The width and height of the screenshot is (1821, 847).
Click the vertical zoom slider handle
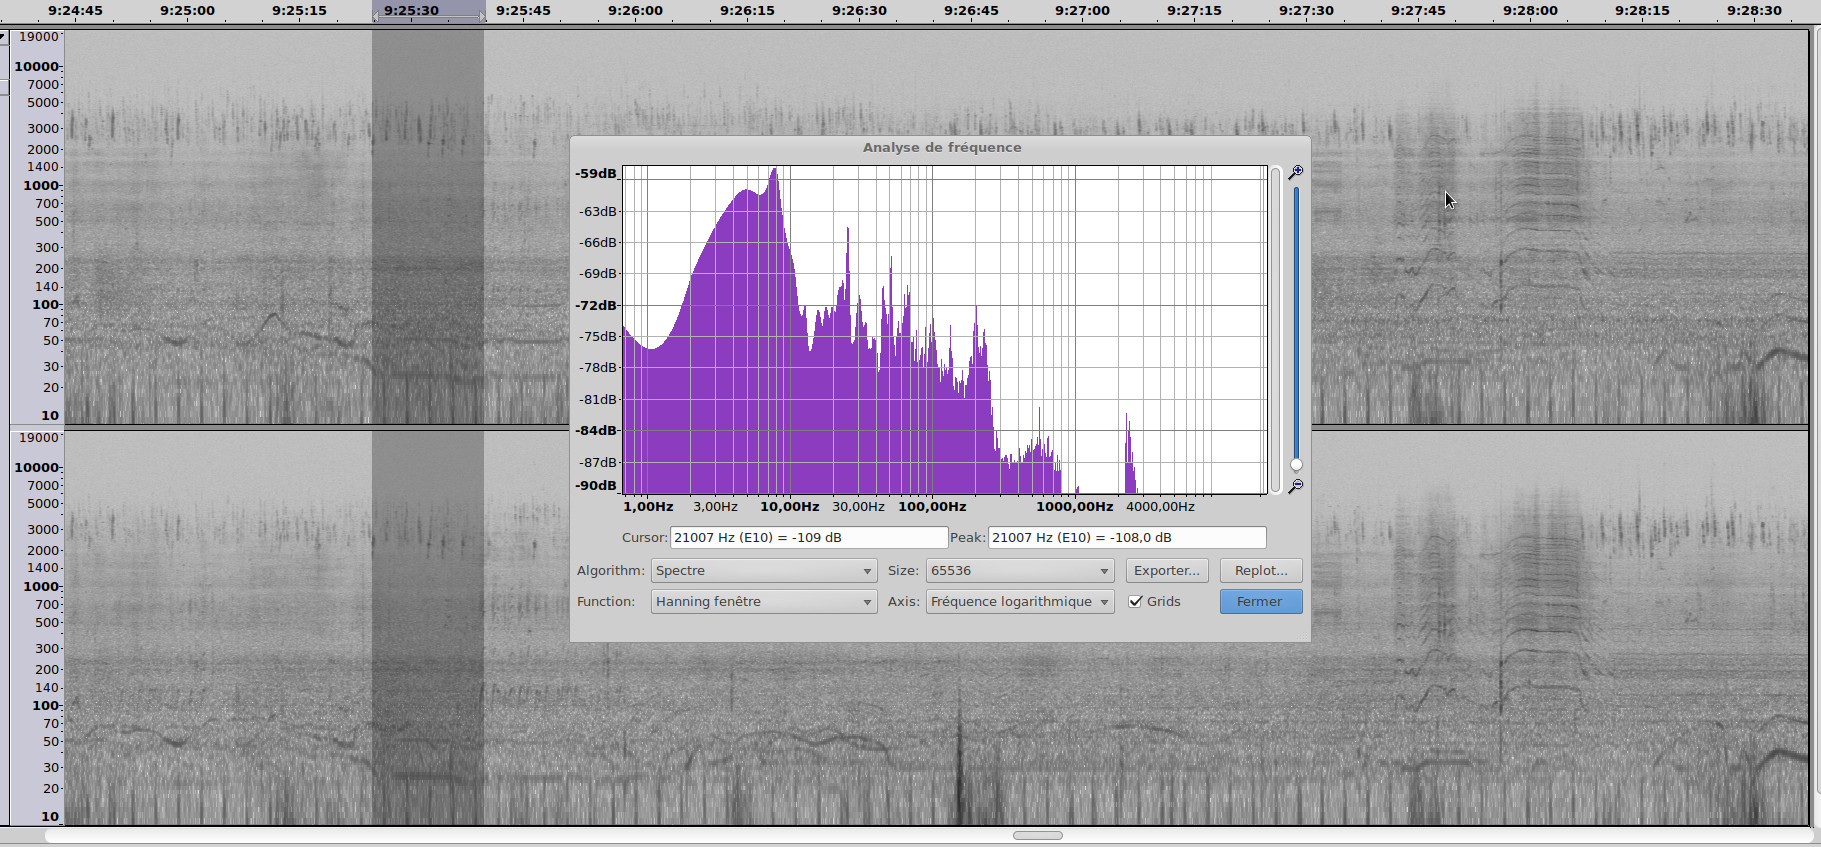[1296, 464]
